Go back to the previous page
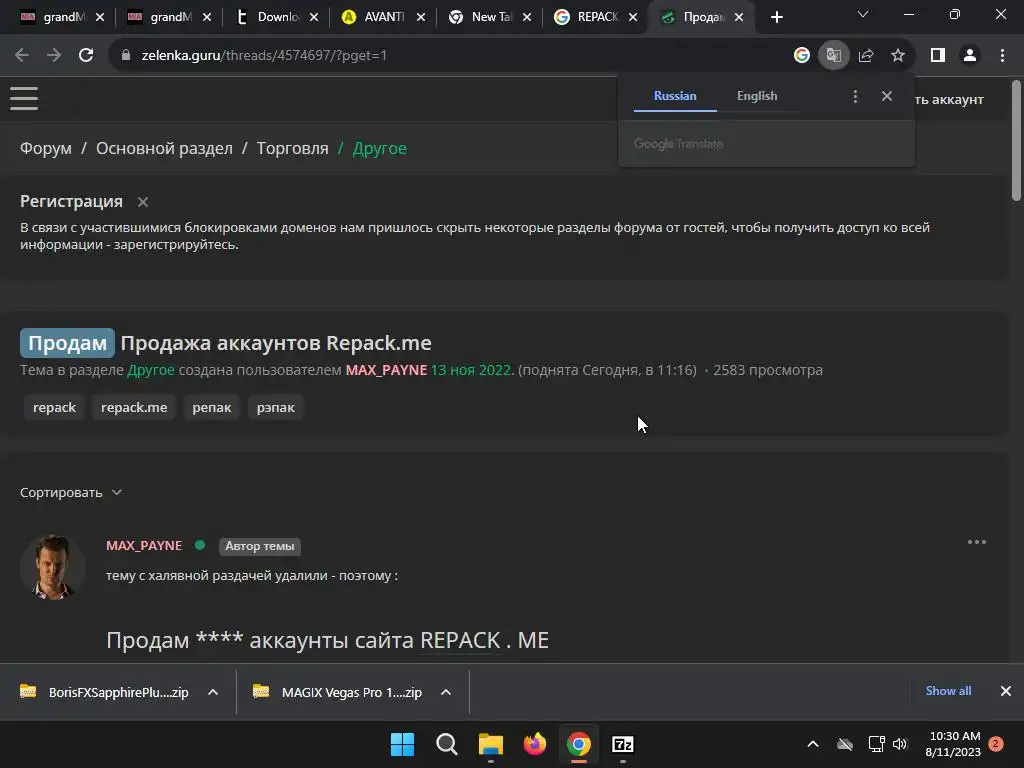 [x=22, y=56]
